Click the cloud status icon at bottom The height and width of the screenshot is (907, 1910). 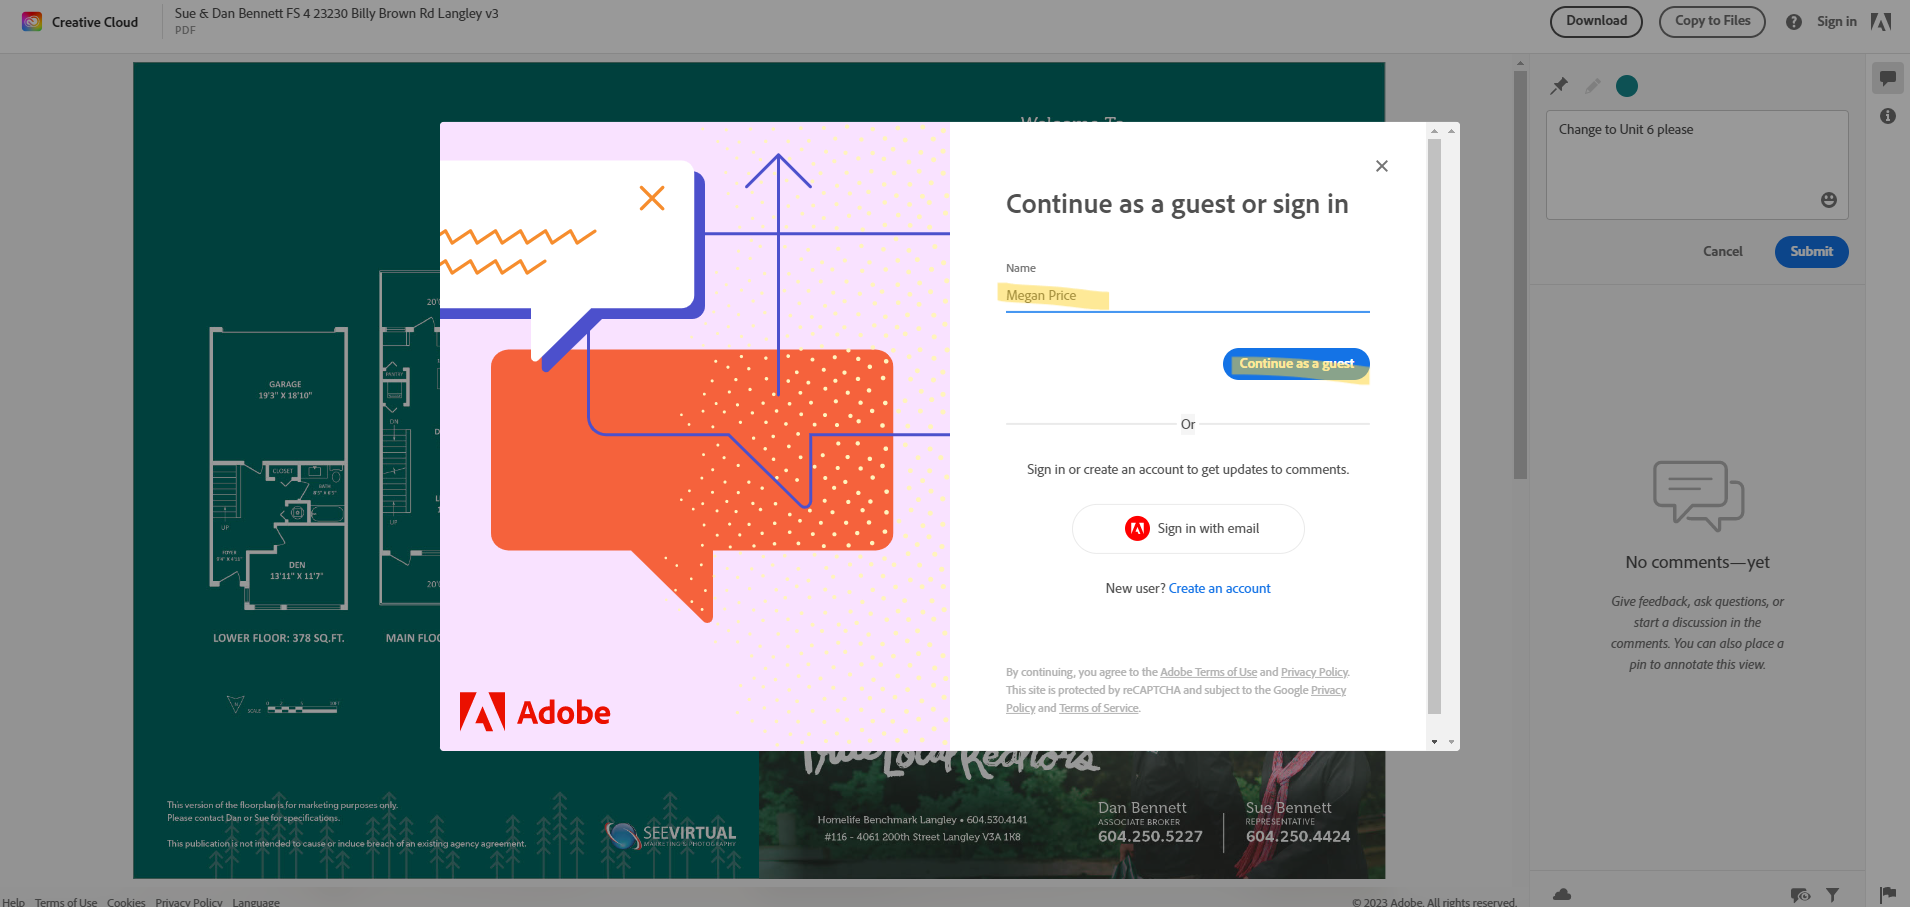(1562, 895)
